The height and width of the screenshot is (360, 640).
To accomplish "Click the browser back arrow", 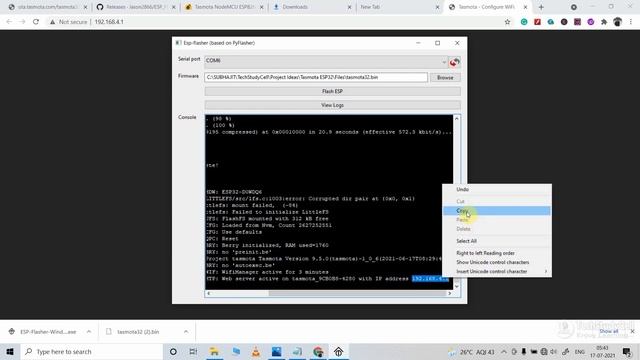I will [9, 22].
